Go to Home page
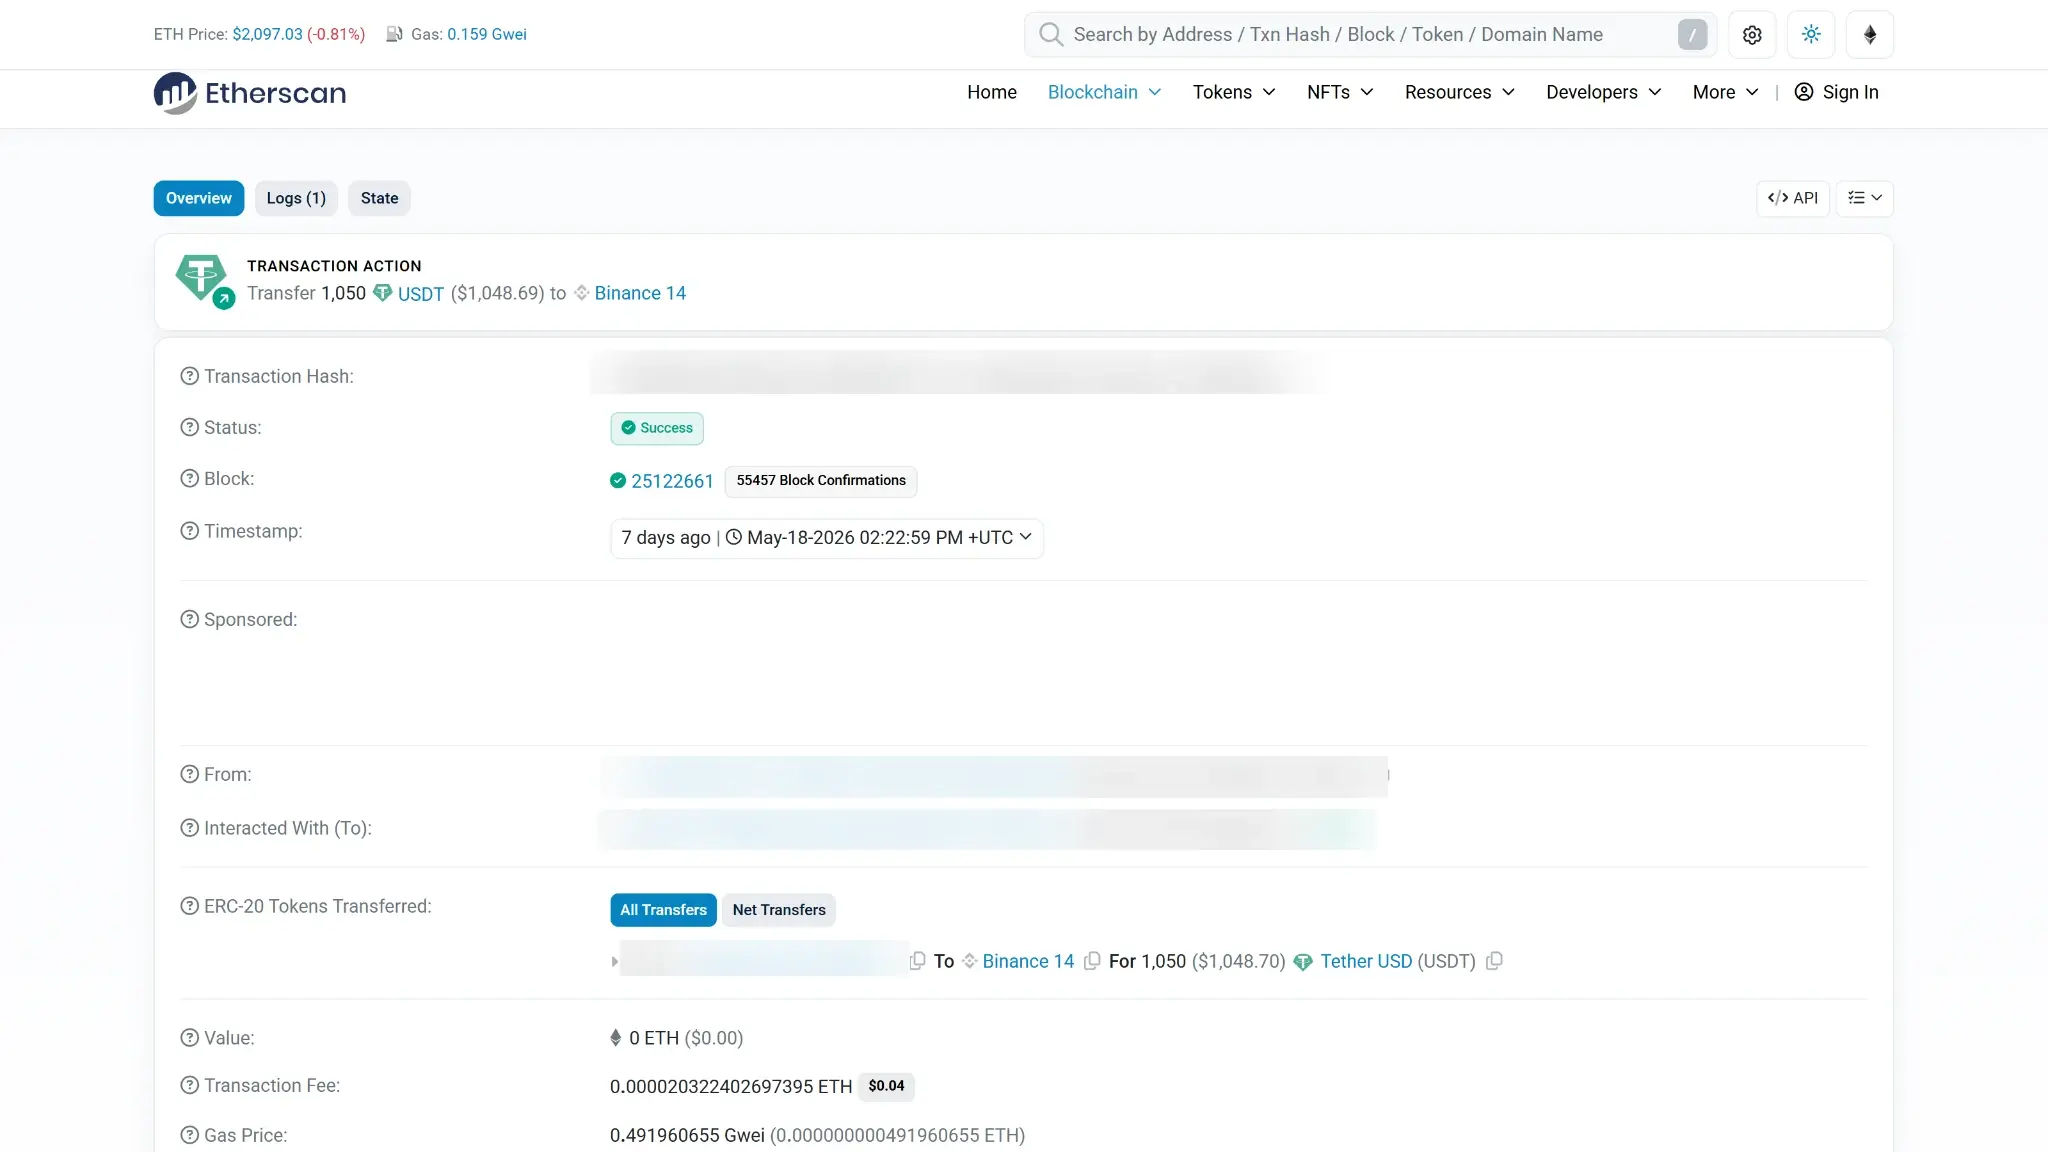2048x1152 pixels. click(x=992, y=92)
